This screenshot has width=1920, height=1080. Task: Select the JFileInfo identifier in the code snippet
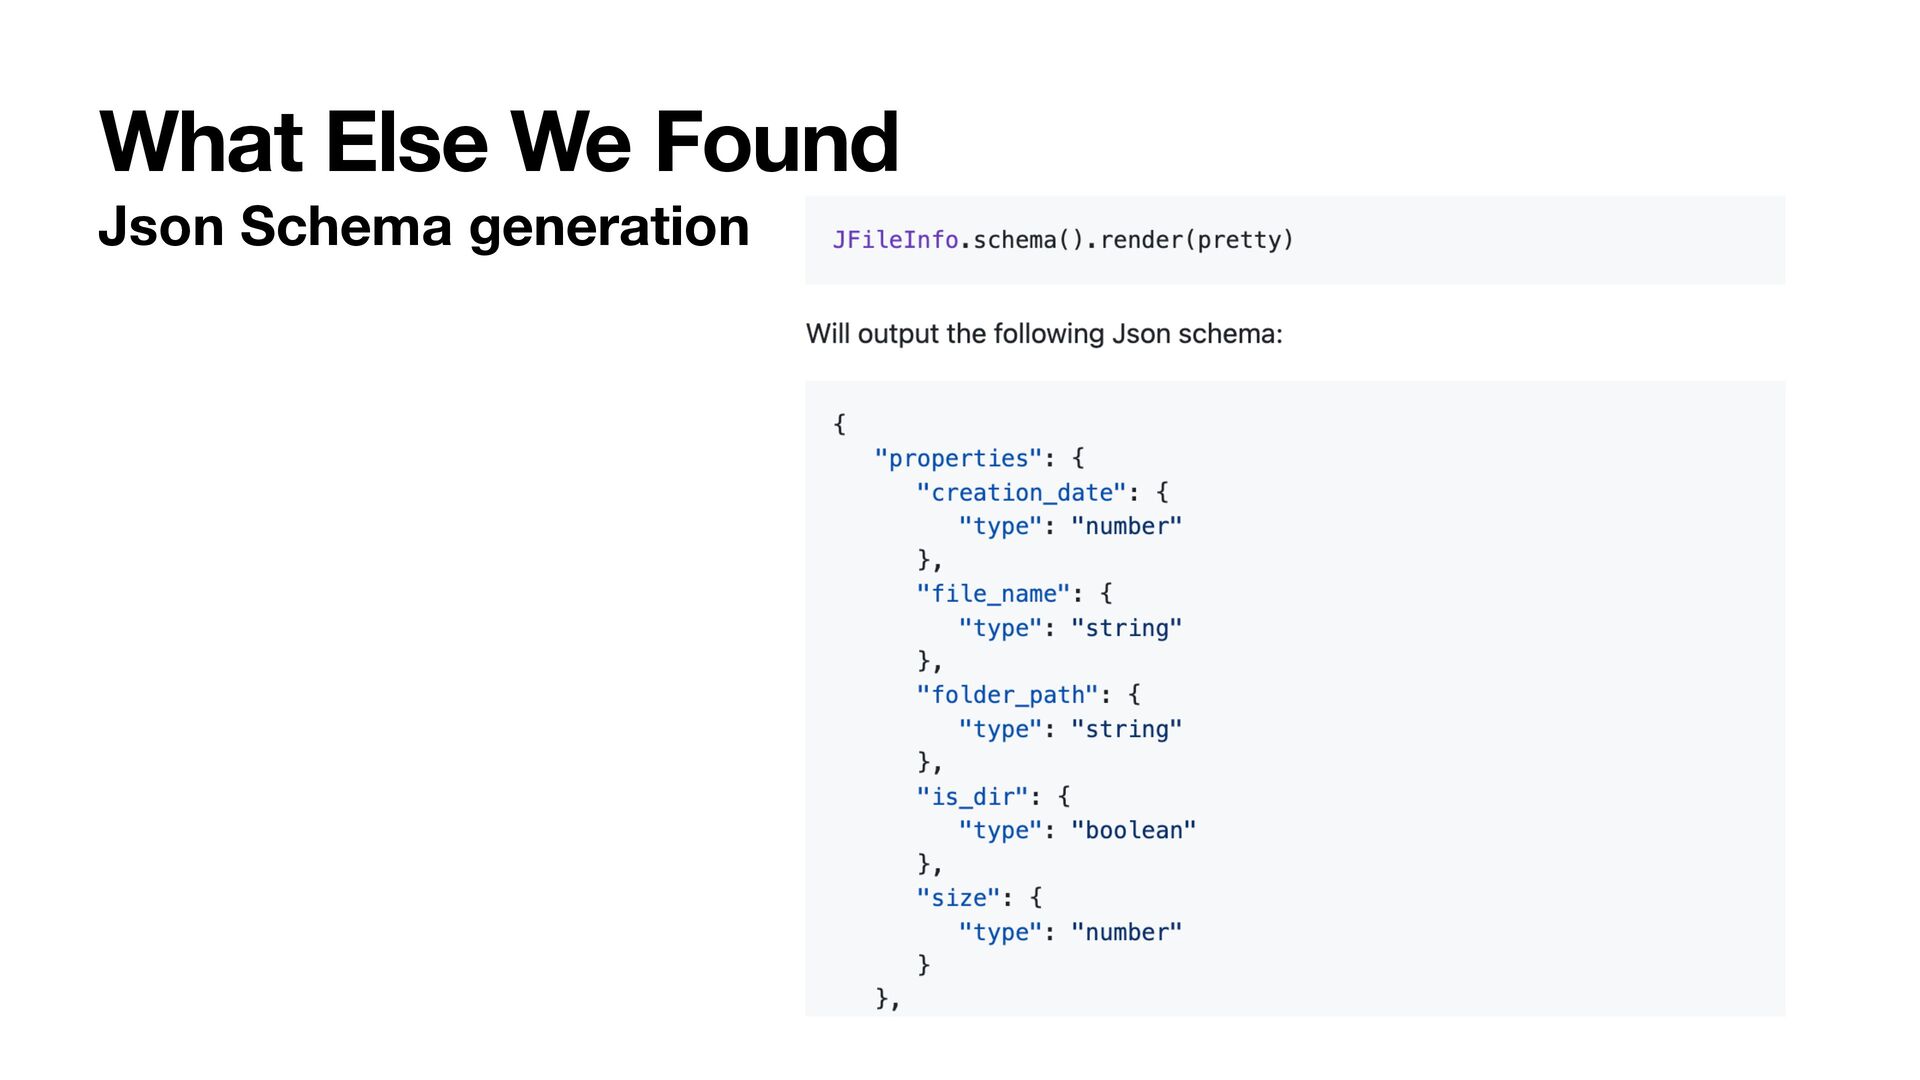click(895, 240)
